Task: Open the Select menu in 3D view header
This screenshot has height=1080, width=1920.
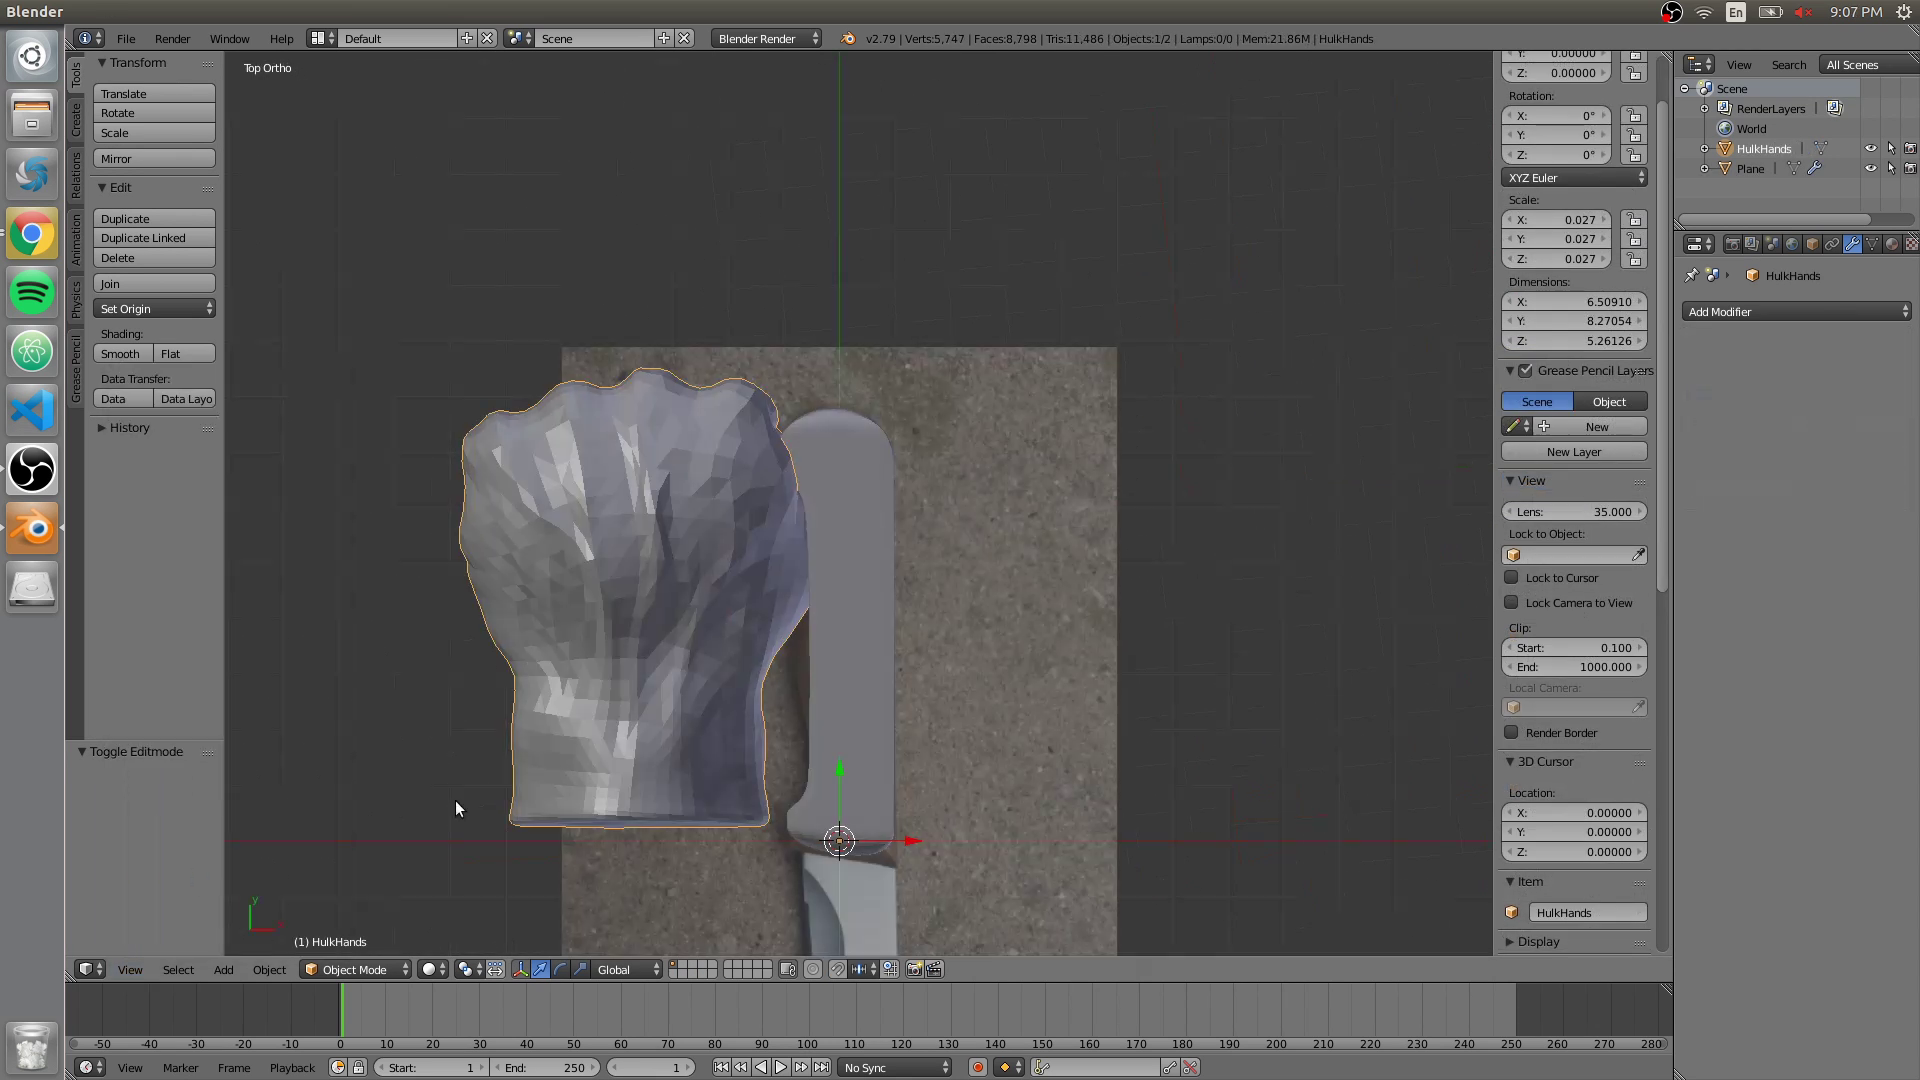Action: tap(178, 970)
